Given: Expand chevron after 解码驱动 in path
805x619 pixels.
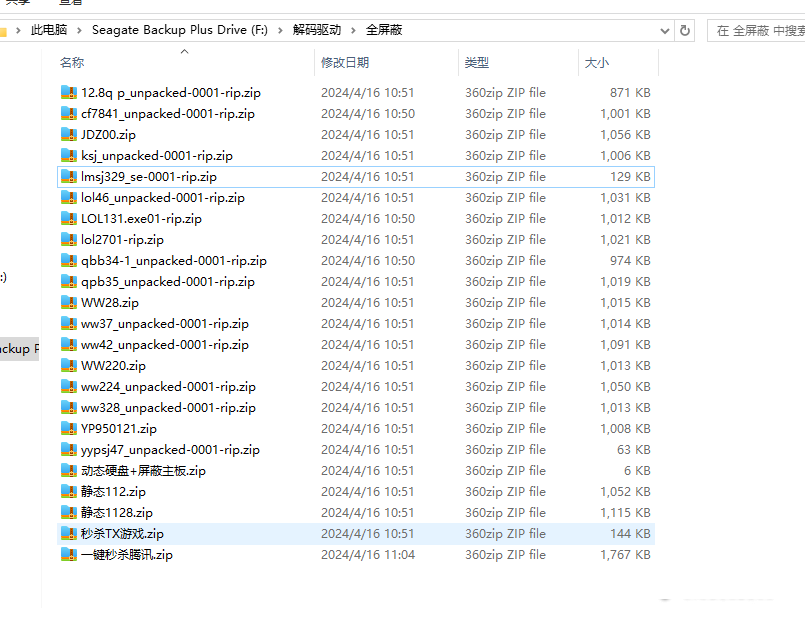Looking at the screenshot, I should click(x=353, y=30).
